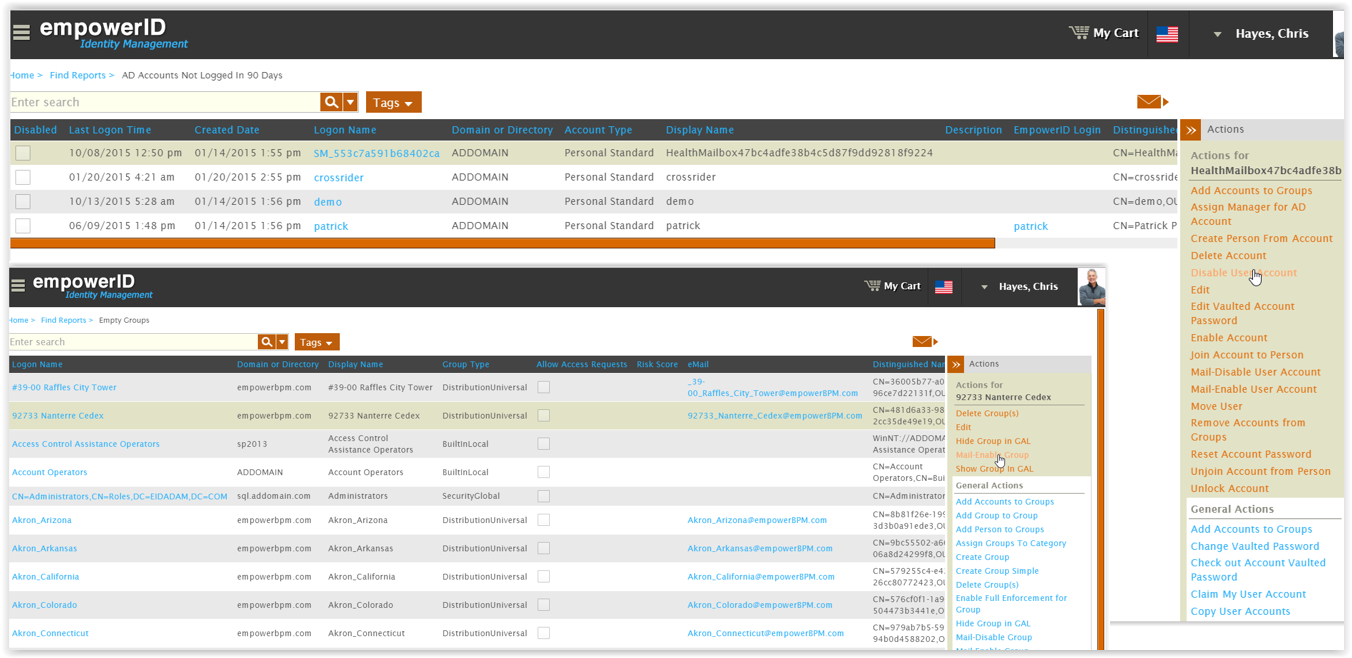1352x658 pixels.
Task: Open the hamburger menu in the Empty Groups window
Action: tap(18, 285)
